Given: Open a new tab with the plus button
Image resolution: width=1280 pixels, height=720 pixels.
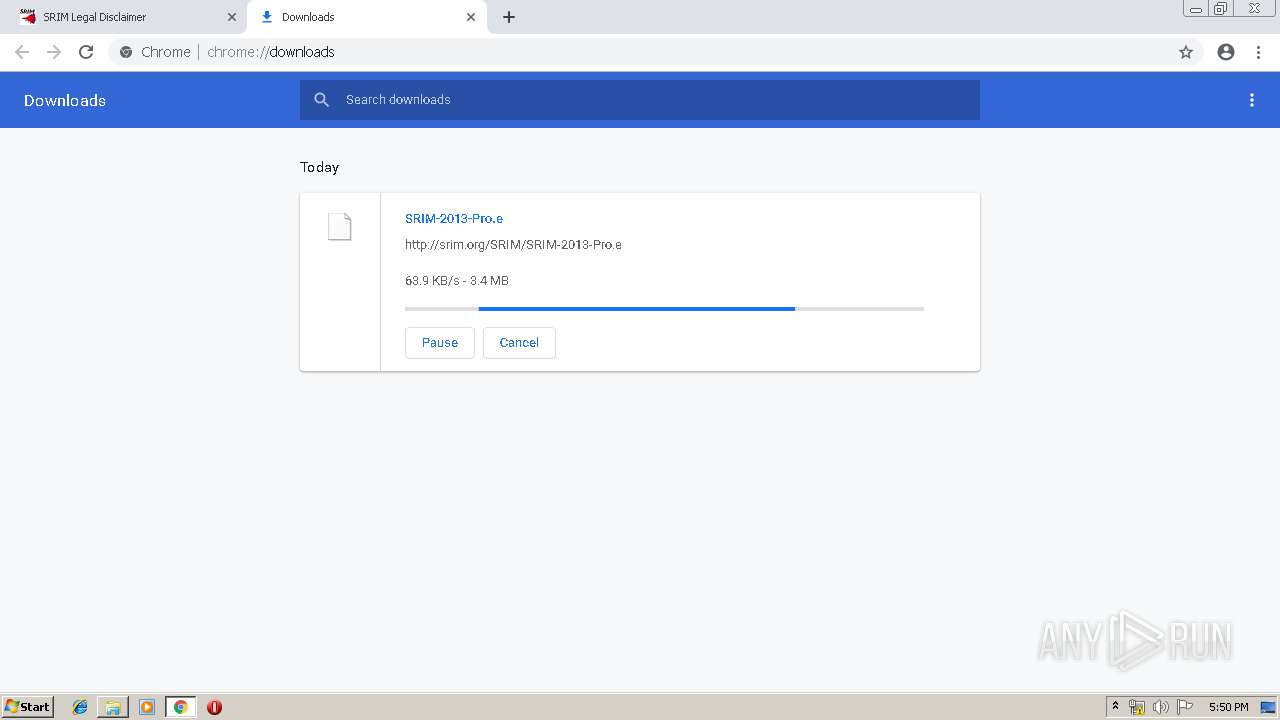Looking at the screenshot, I should [x=509, y=17].
